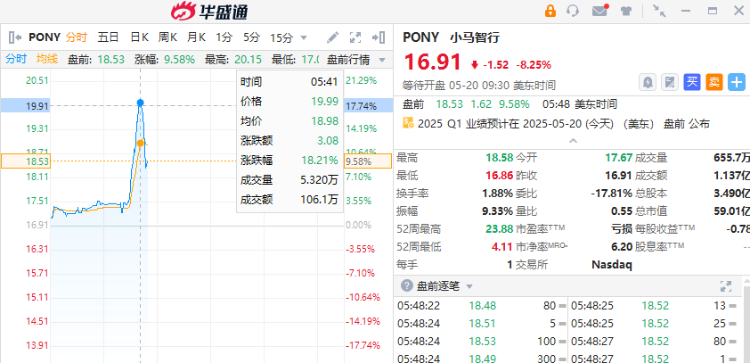This screenshot has width=750, height=363.
Task: Add PONY to watchlist plus button
Action: point(737,82)
